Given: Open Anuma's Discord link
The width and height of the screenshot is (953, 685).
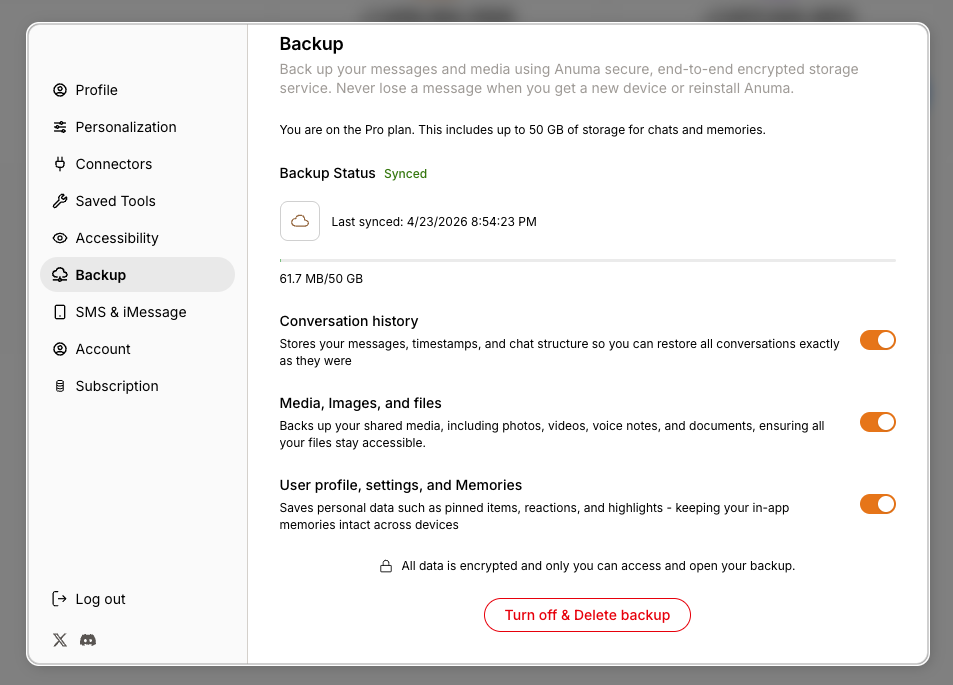Looking at the screenshot, I should (88, 640).
